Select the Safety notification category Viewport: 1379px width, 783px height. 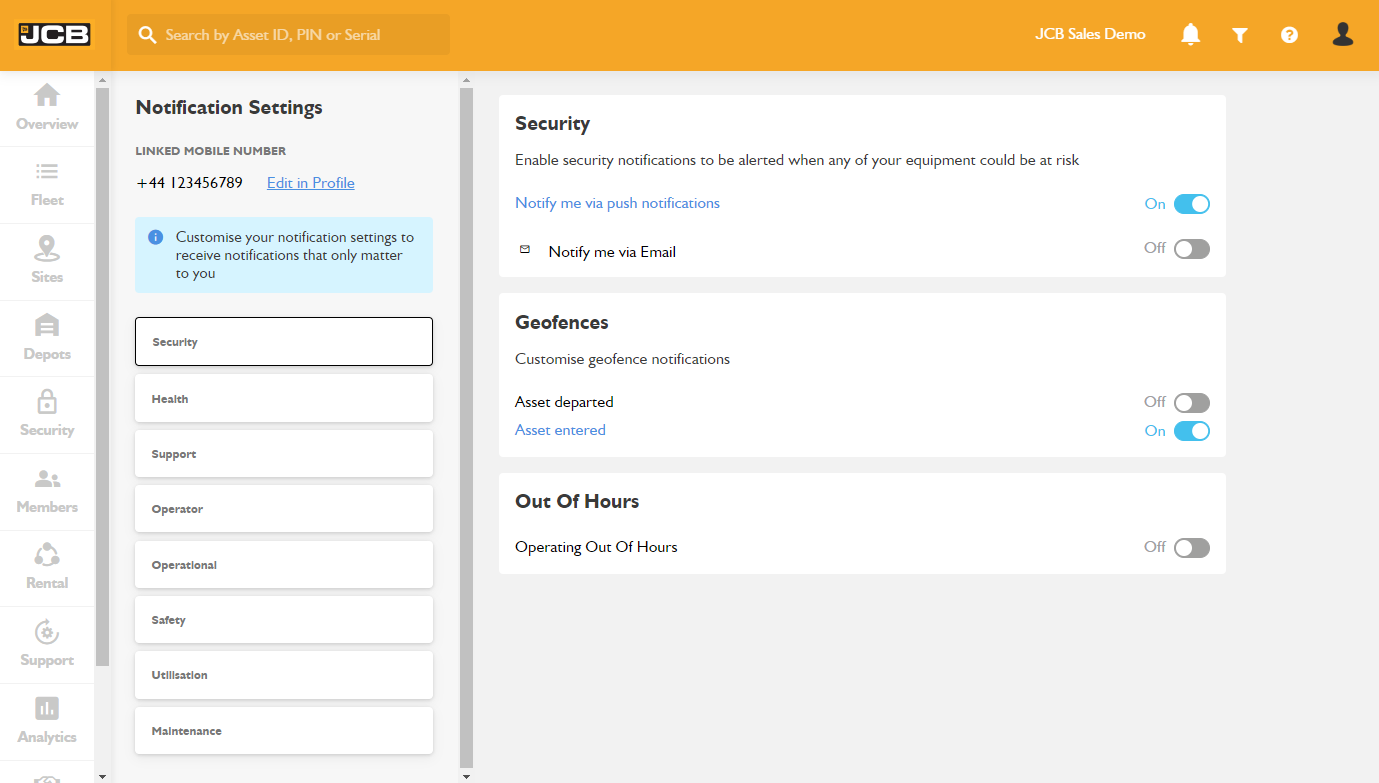tap(284, 620)
